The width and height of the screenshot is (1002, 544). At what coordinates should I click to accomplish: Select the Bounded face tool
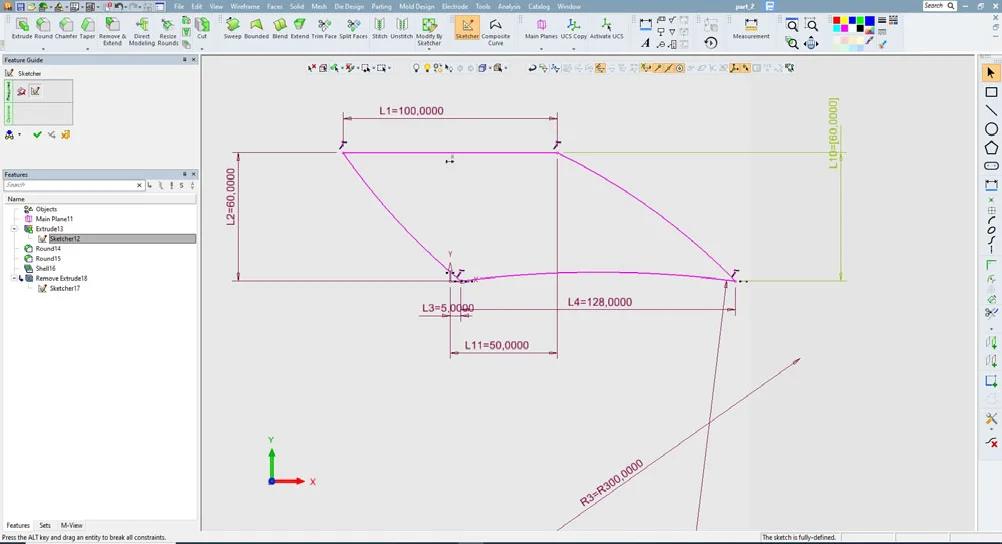256,29
